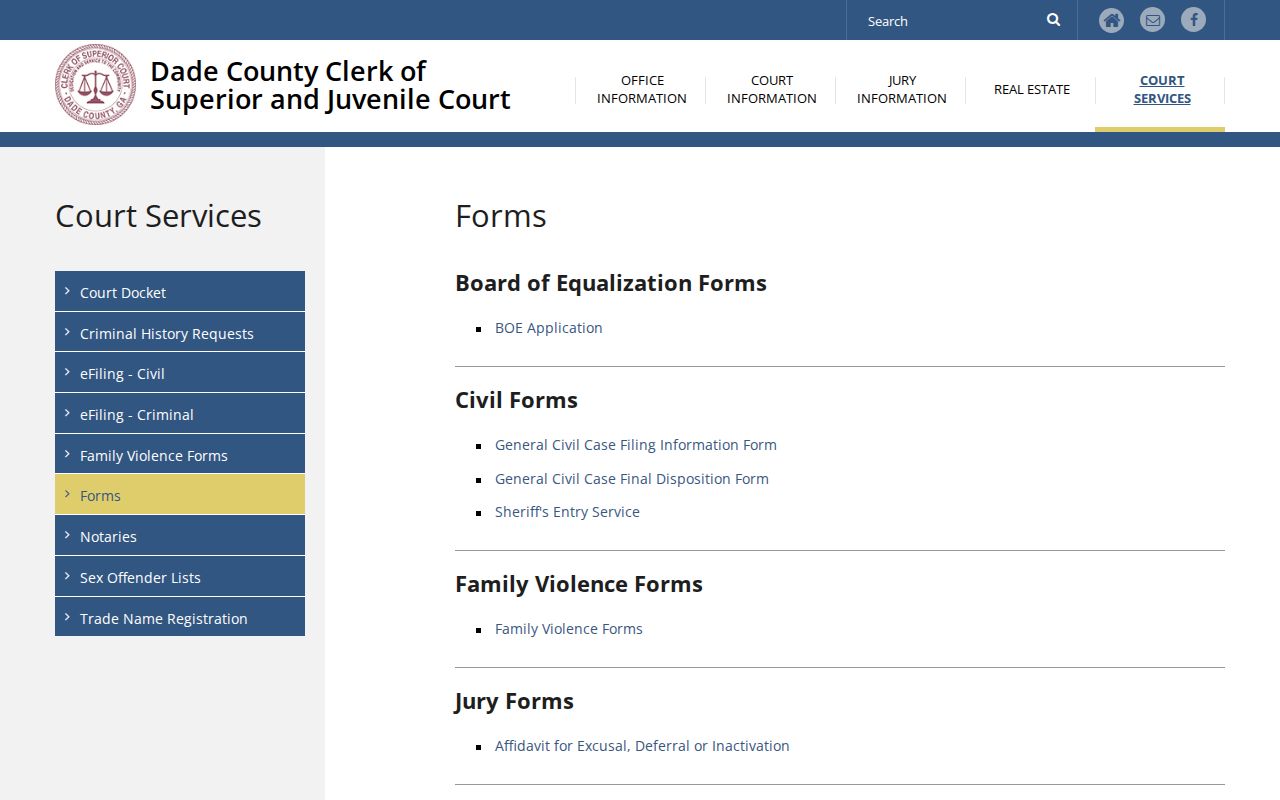Select eFiling - Civil in sidebar
1280x800 pixels.
[x=180, y=373]
